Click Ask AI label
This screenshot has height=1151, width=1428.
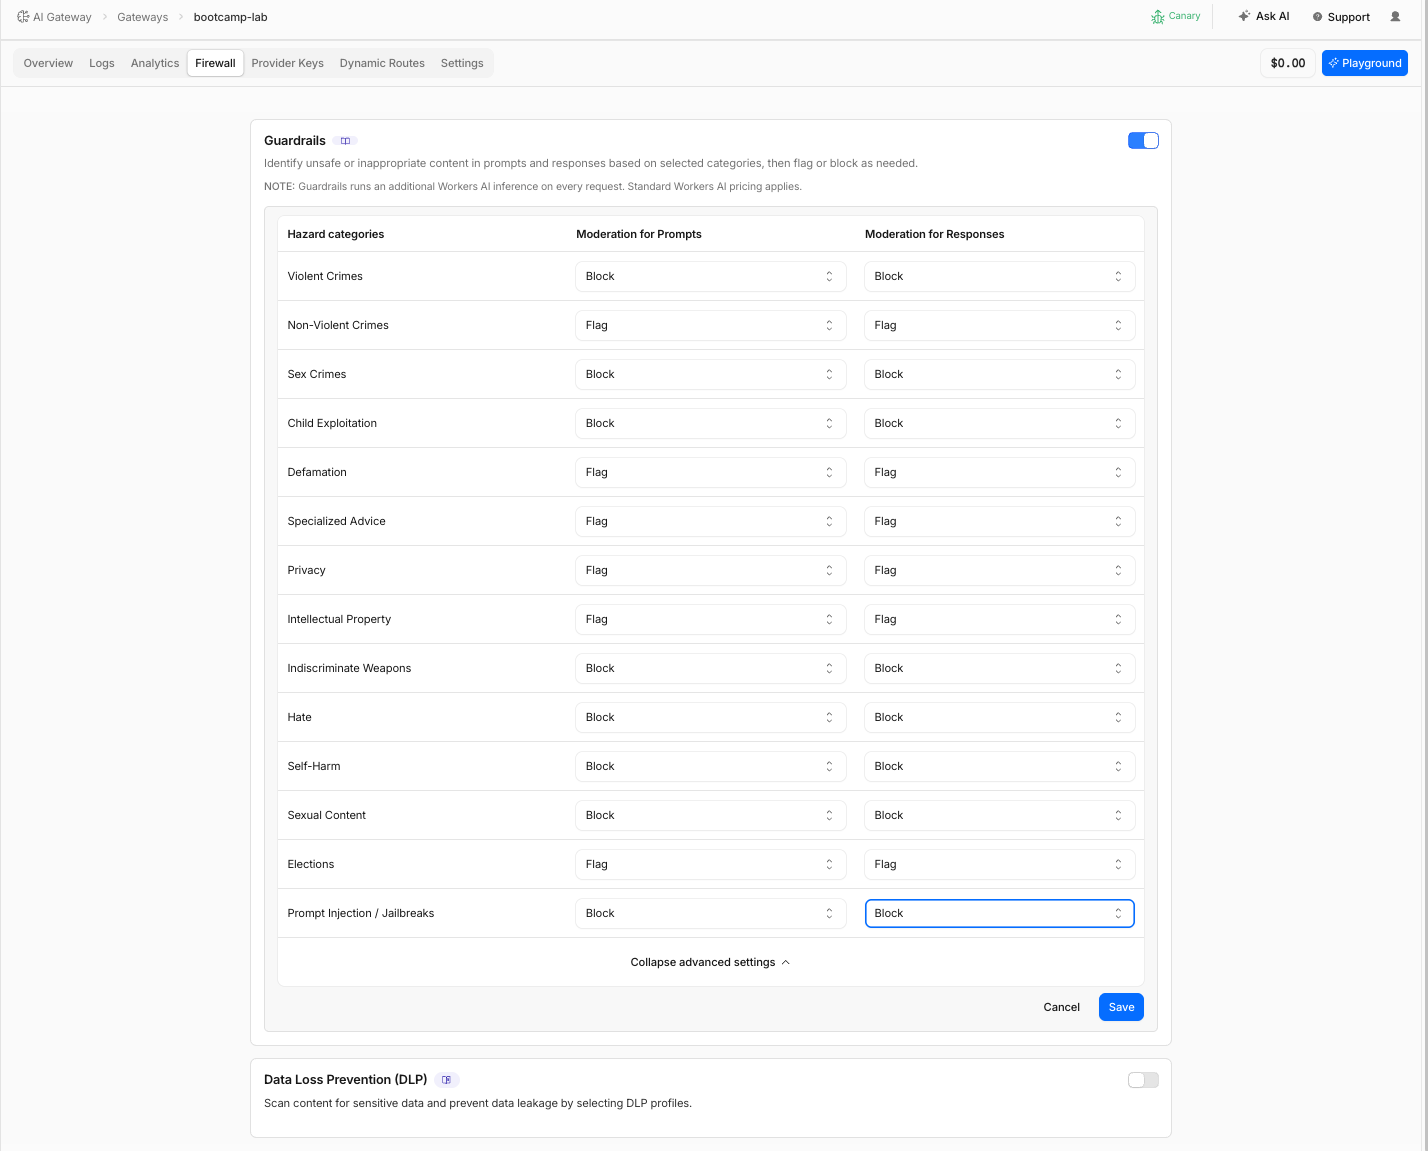1273,16
